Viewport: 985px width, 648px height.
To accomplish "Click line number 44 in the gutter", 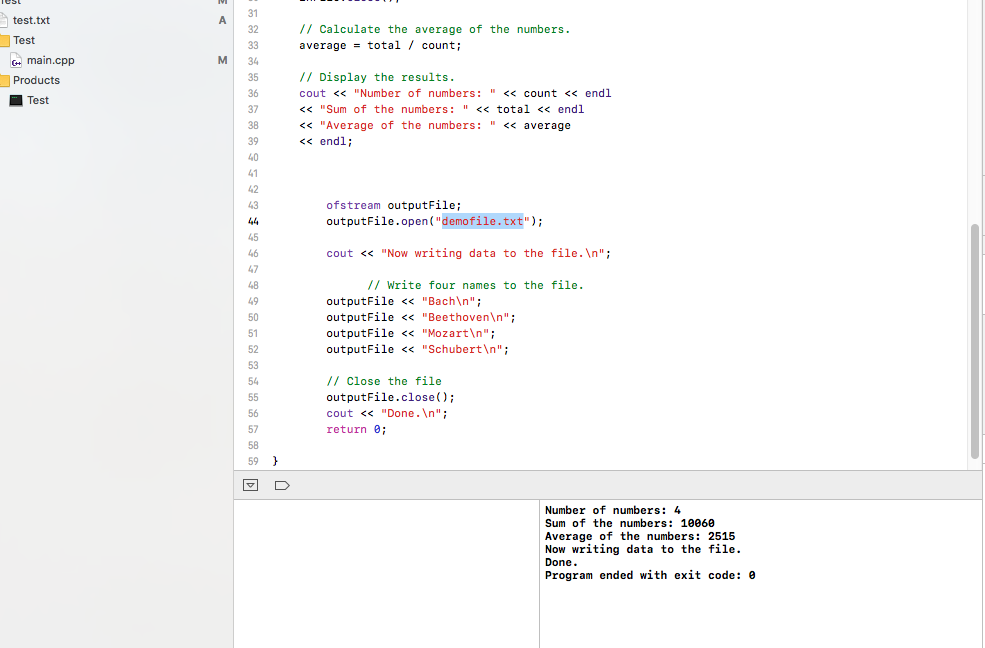I will point(253,221).
